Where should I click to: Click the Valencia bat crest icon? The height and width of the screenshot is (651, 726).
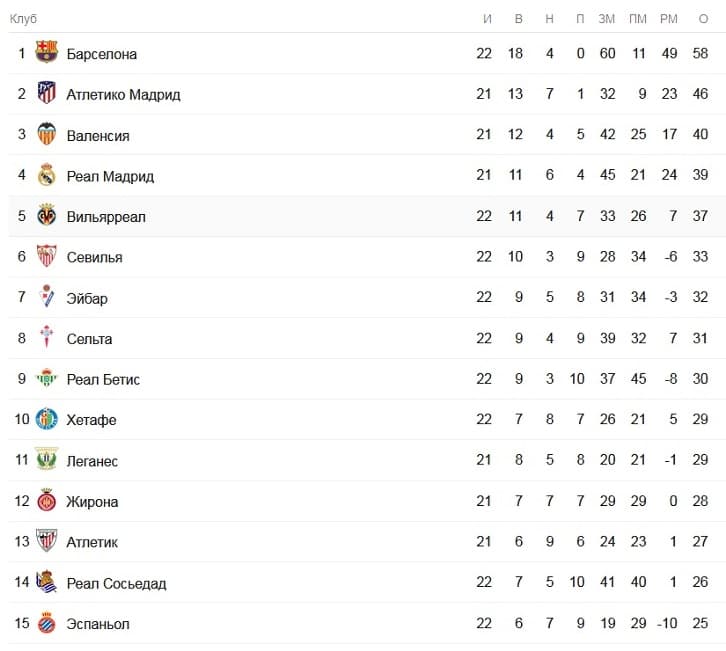[x=46, y=133]
